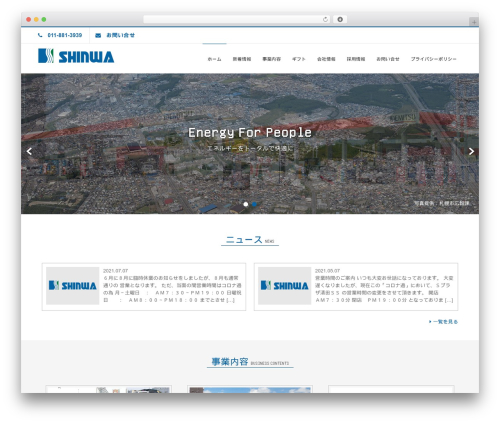Screen dimensions: 500x423
Task: Click the お問い合せ link in top bar
Action: pos(120,35)
